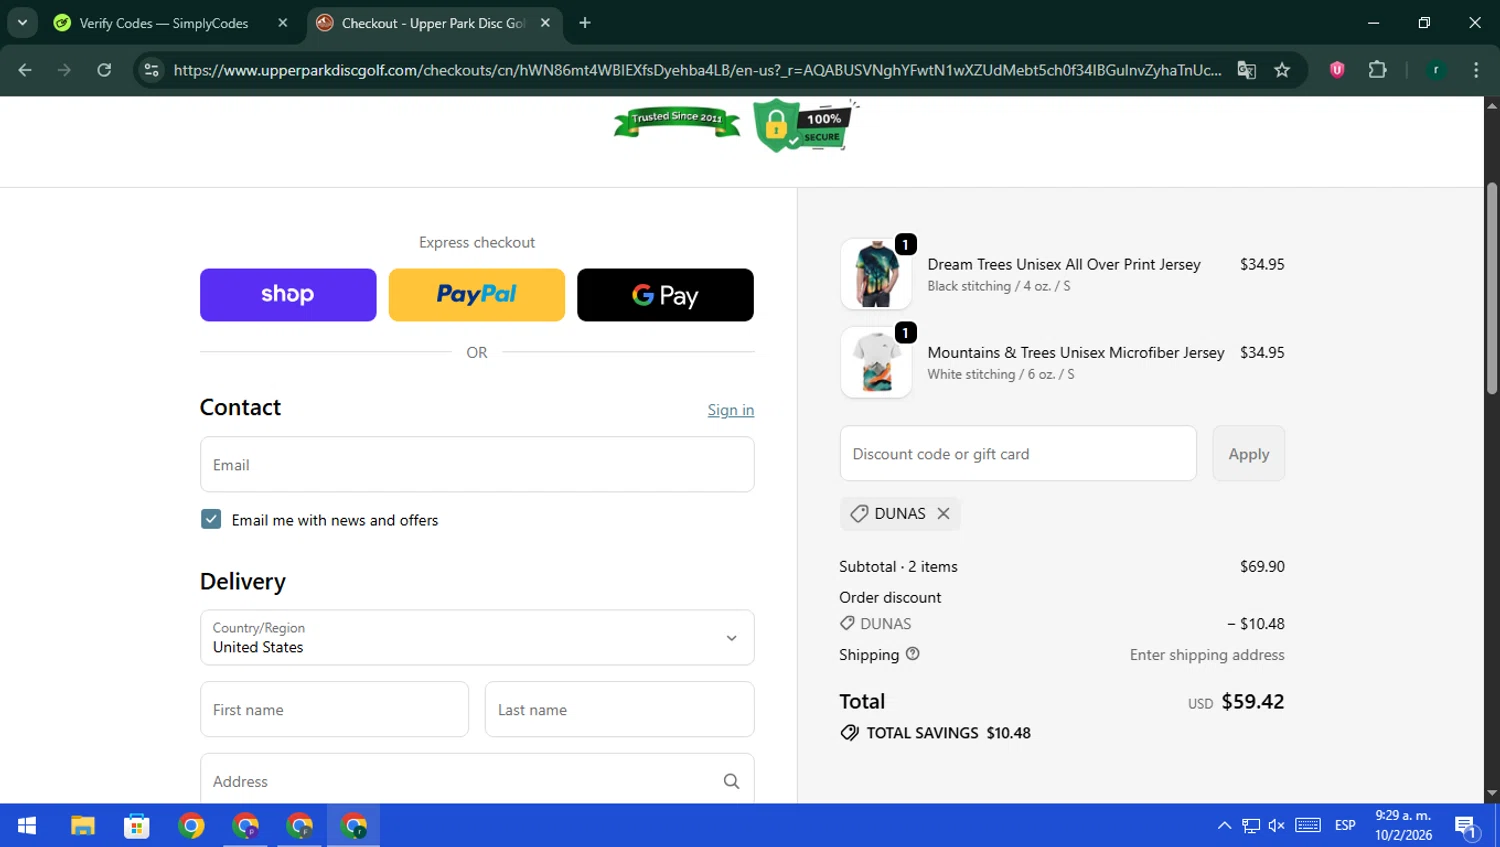The height and width of the screenshot is (847, 1500).
Task: Click the TOTAL SAVINGS $10.48 text
Action: (948, 733)
